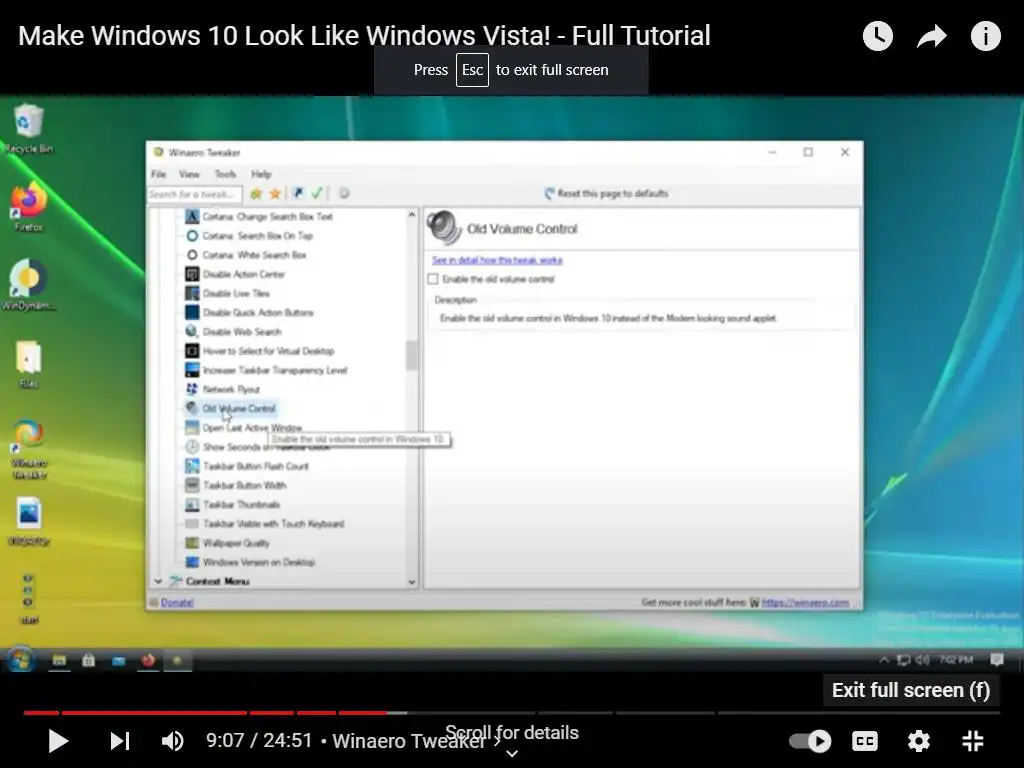Mute the video volume
This screenshot has height=768, width=1024.
tap(173, 741)
